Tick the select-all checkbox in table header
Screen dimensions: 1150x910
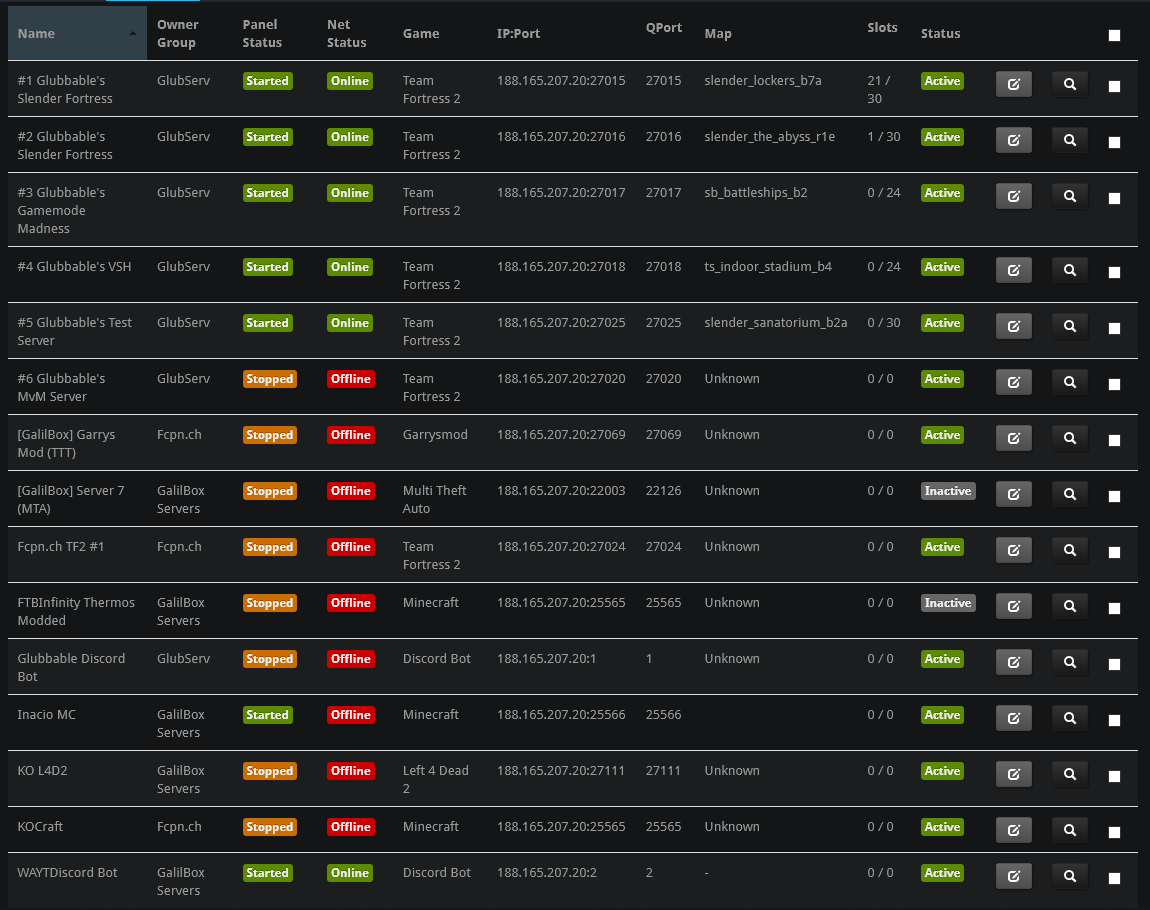1114,35
